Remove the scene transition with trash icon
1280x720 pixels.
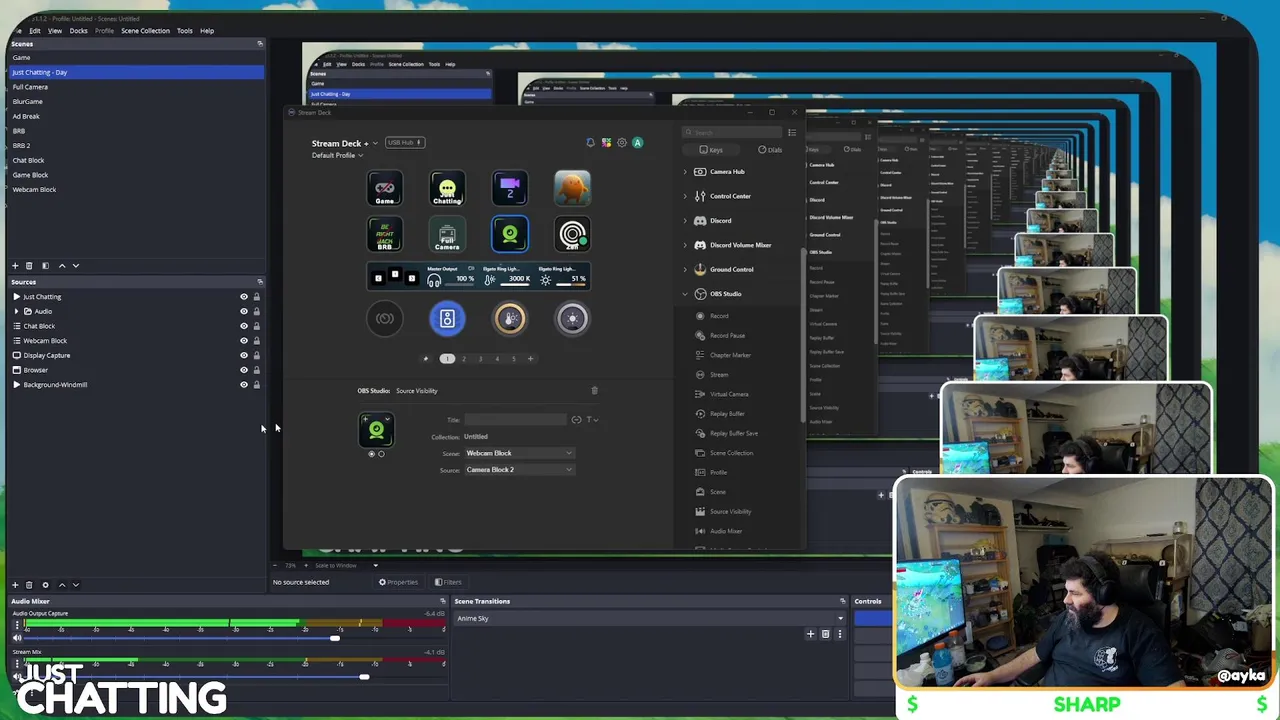click(825, 634)
